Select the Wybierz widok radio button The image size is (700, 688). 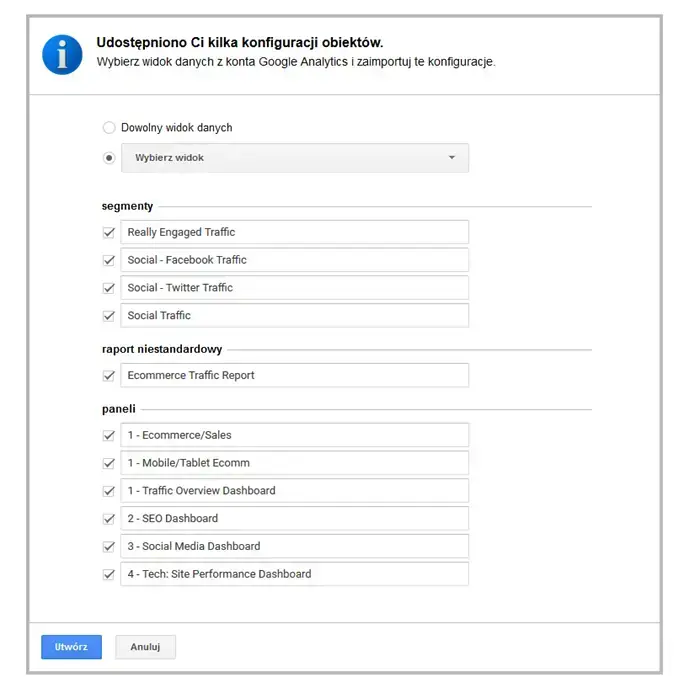click(x=109, y=158)
